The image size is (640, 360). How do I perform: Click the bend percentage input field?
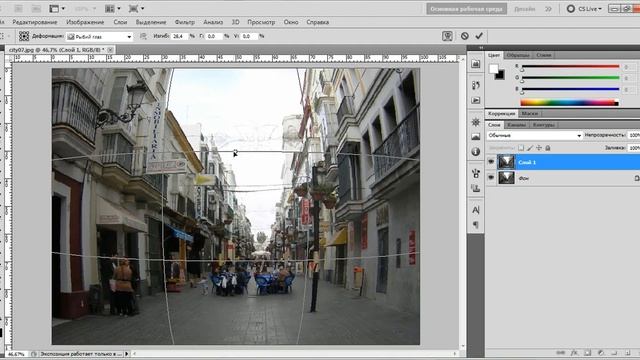pos(179,36)
